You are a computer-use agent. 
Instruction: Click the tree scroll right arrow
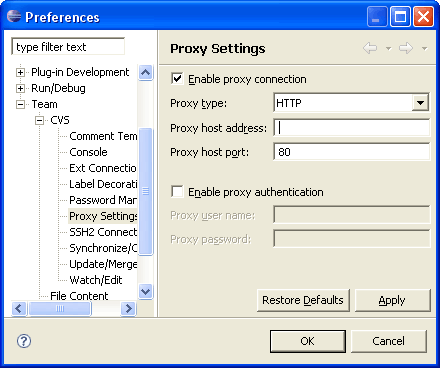coord(128,308)
